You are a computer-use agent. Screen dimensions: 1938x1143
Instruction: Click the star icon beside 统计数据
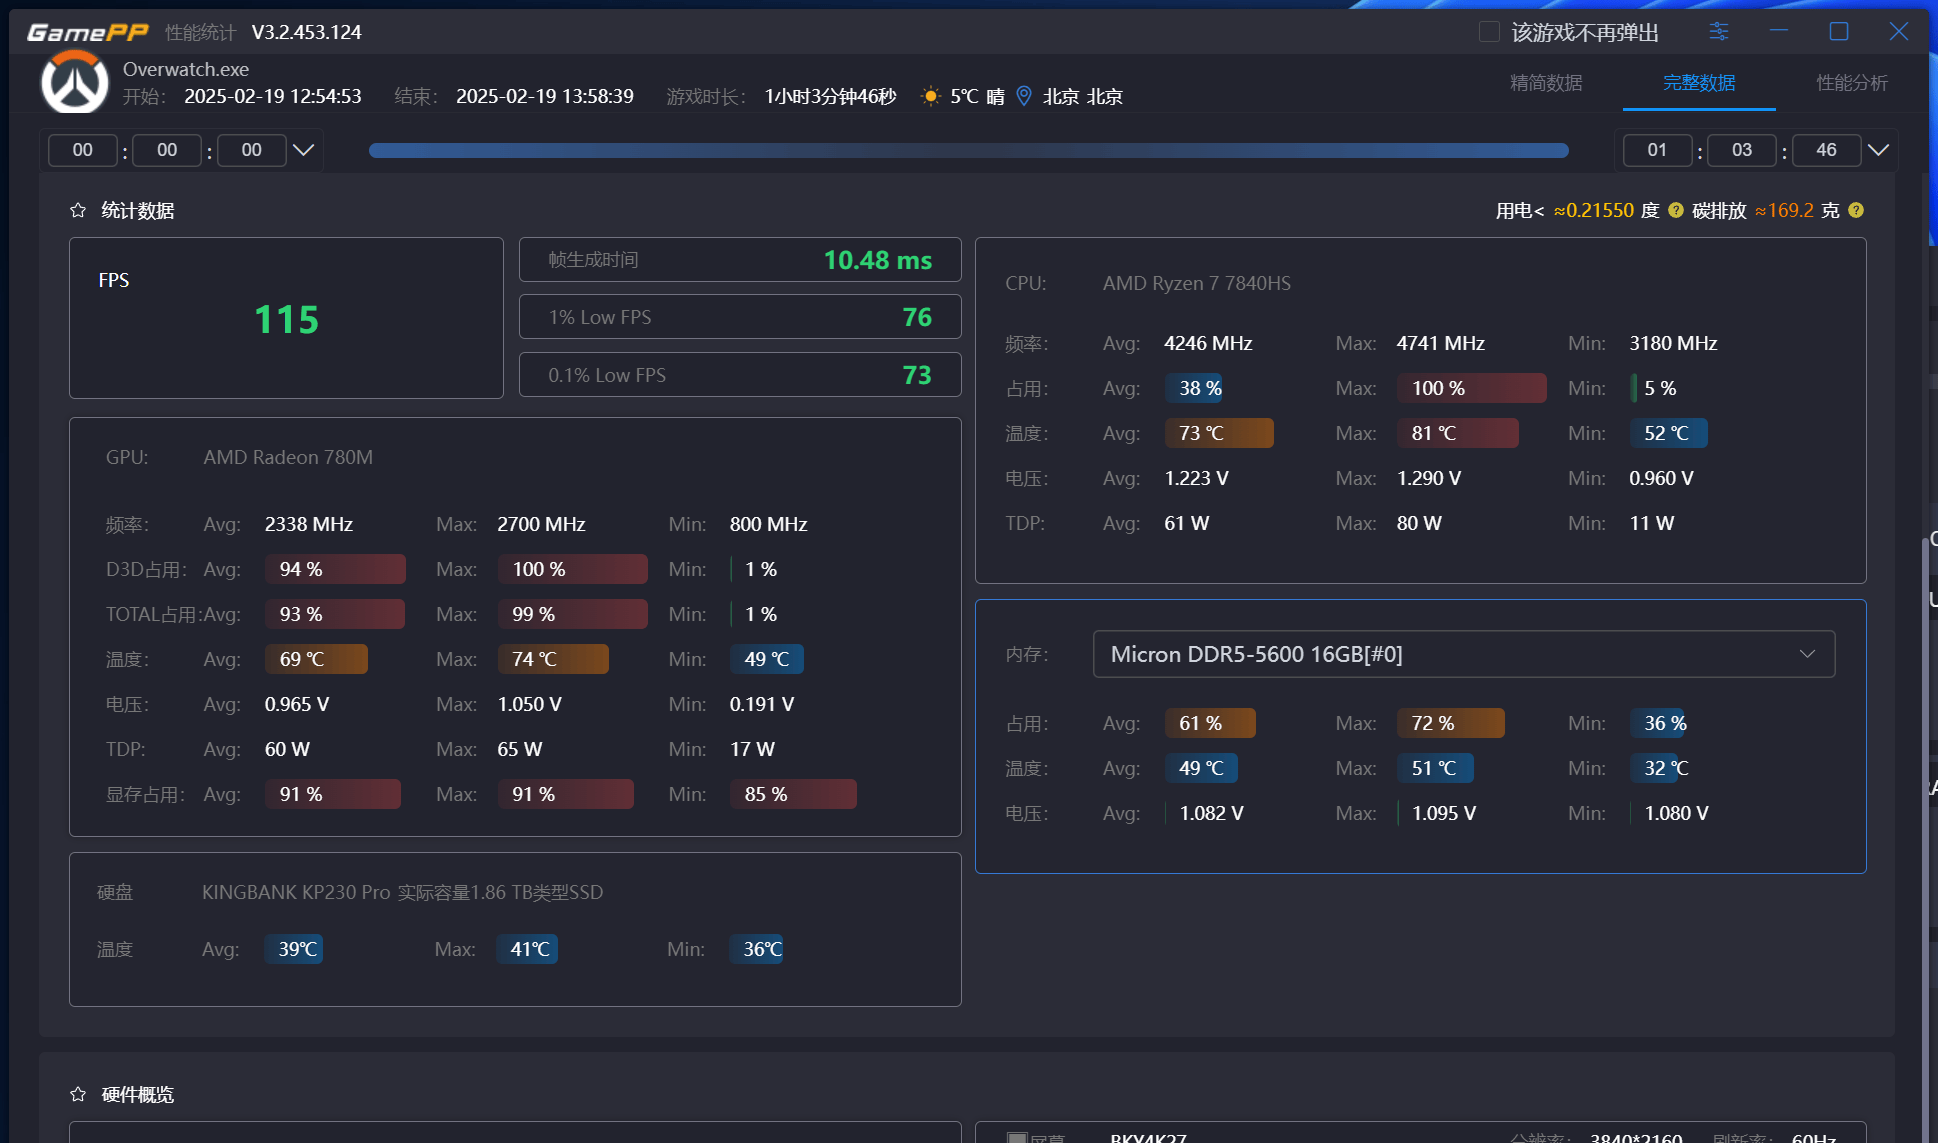pos(78,211)
